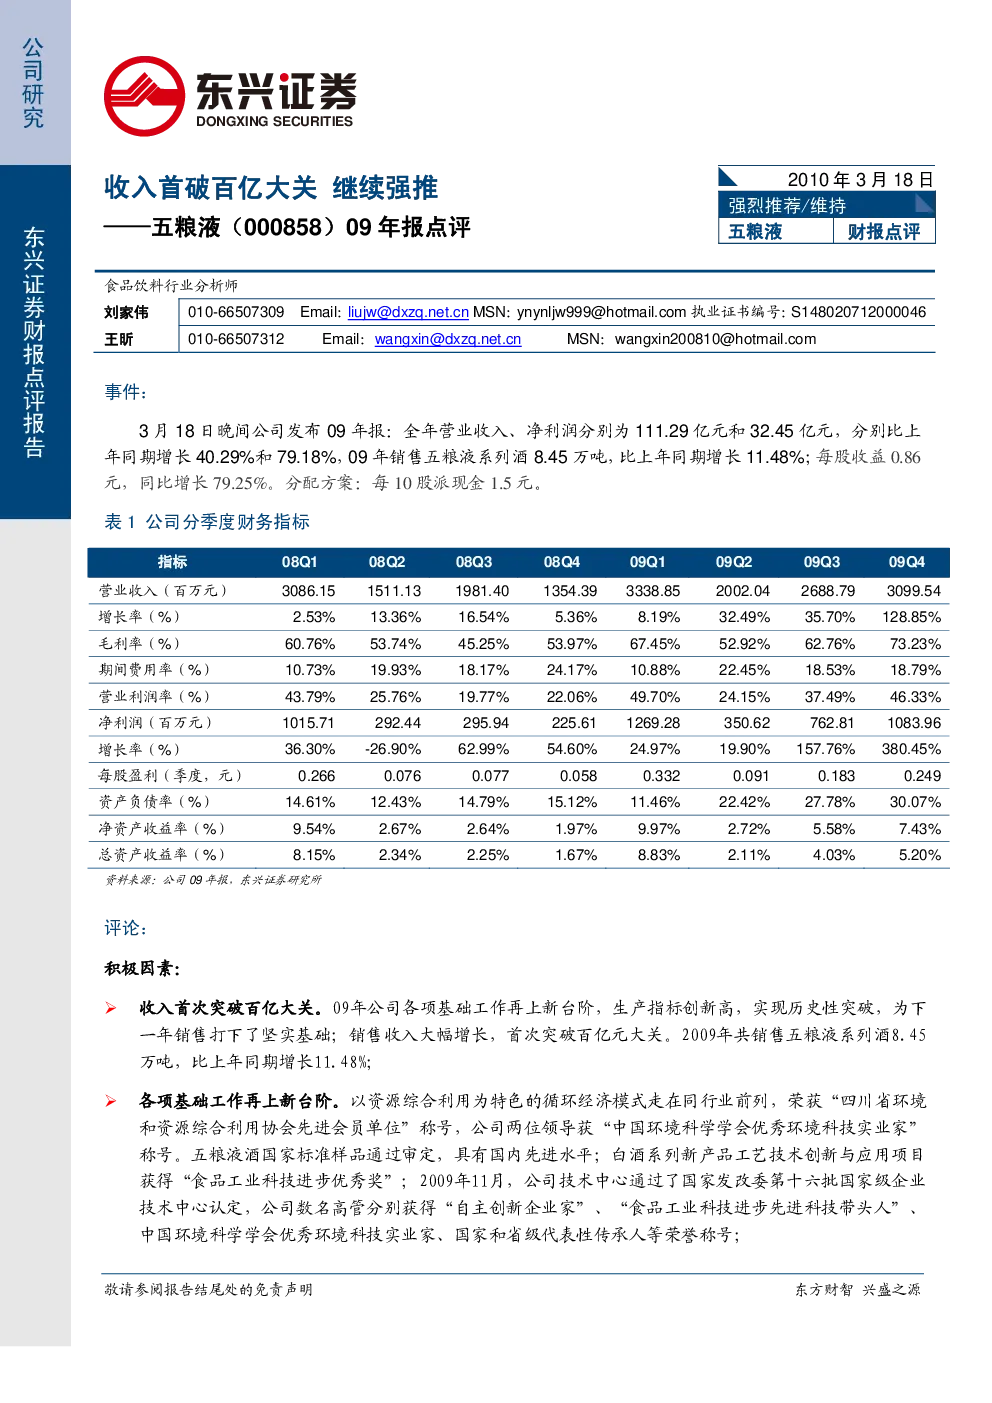Click the 营业收入（百万元） row label

pos(163,591)
